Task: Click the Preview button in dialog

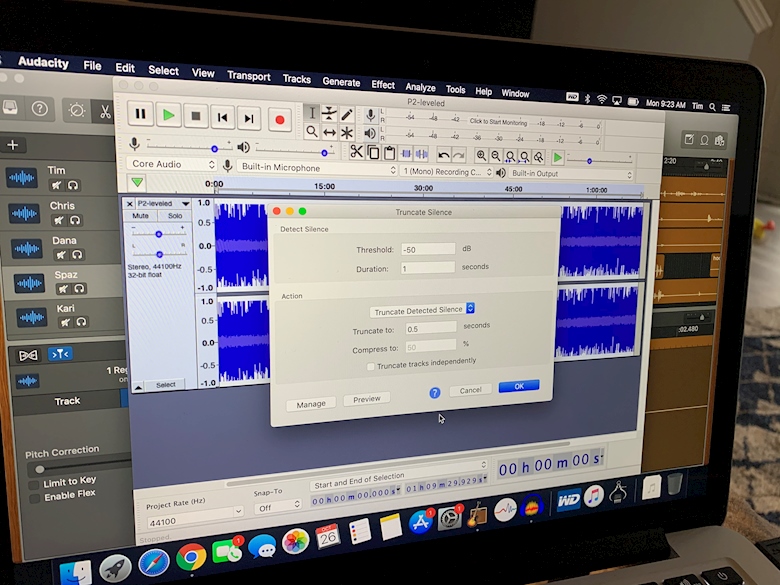Action: click(x=367, y=399)
